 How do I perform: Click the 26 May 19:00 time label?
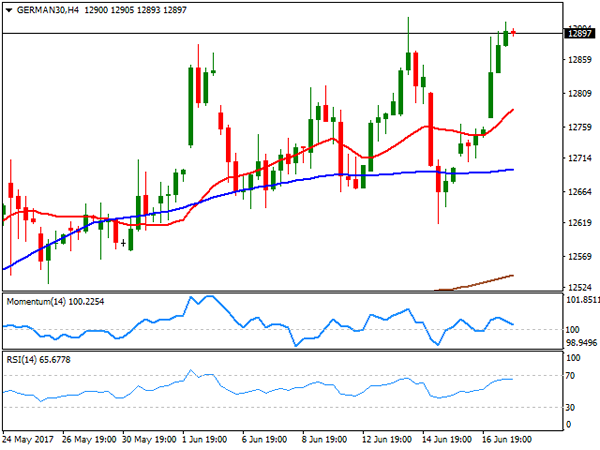point(89,439)
